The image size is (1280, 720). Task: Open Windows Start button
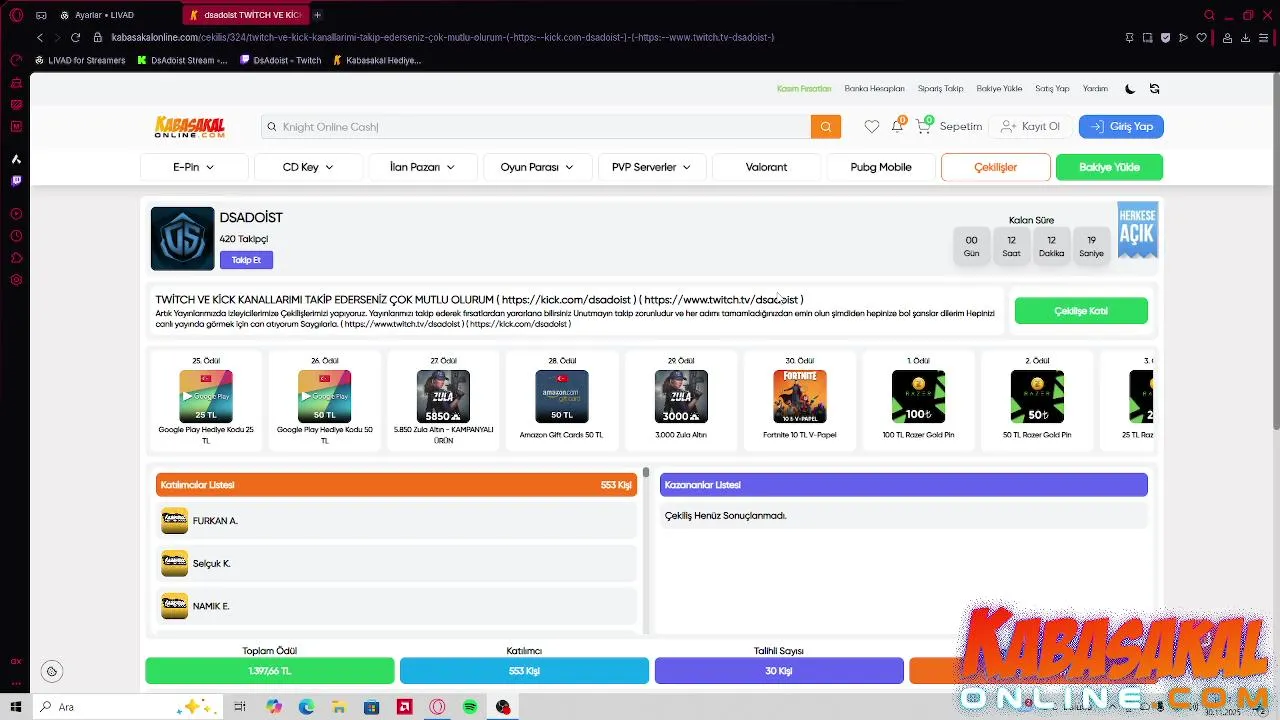point(16,707)
